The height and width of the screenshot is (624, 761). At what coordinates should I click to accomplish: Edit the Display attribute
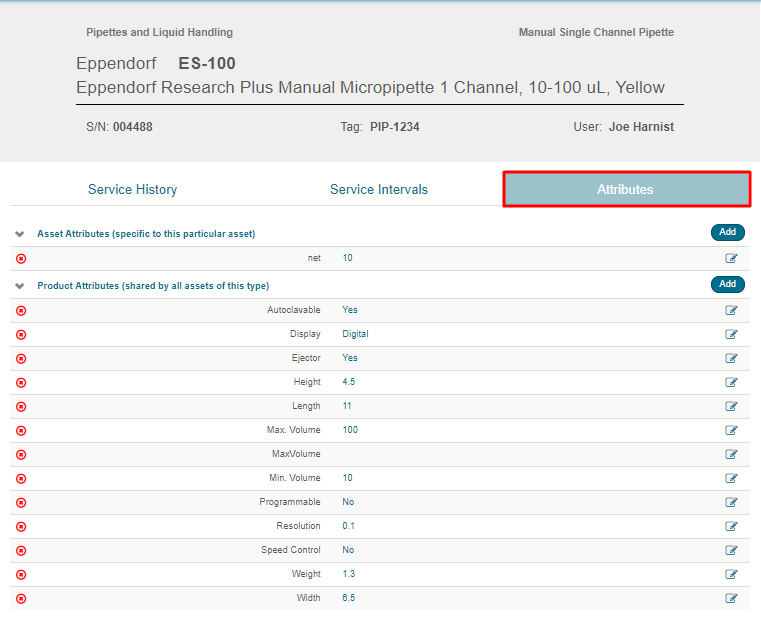(x=731, y=334)
